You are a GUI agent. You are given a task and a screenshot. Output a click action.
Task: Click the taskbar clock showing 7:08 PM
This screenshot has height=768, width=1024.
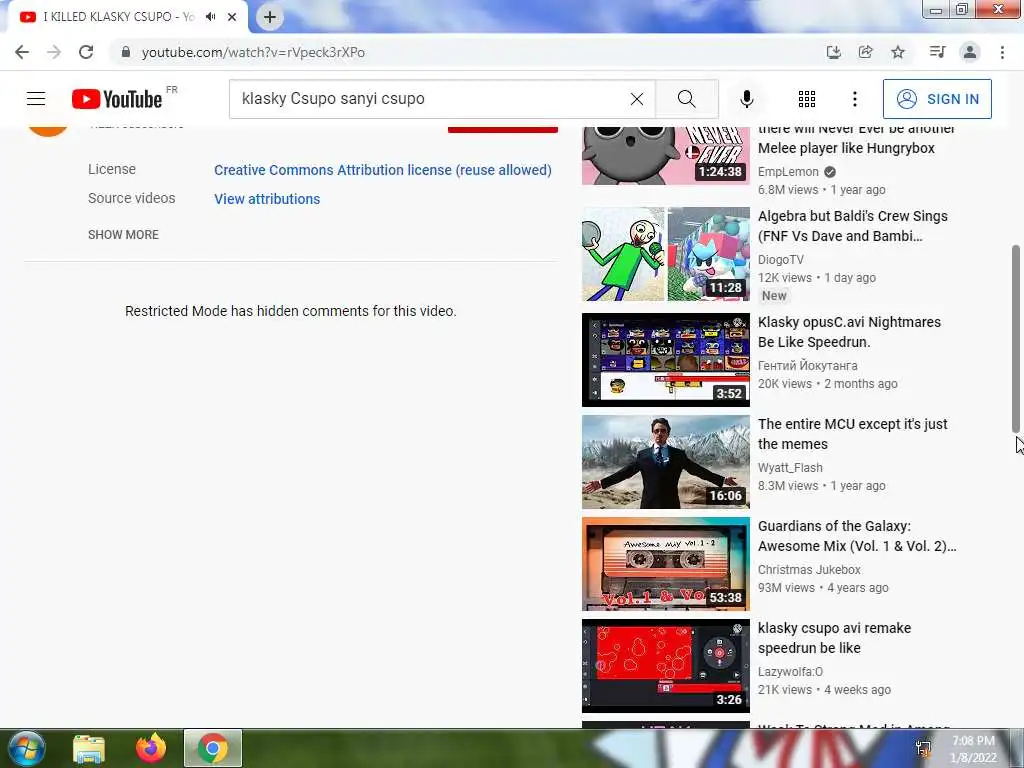973,748
